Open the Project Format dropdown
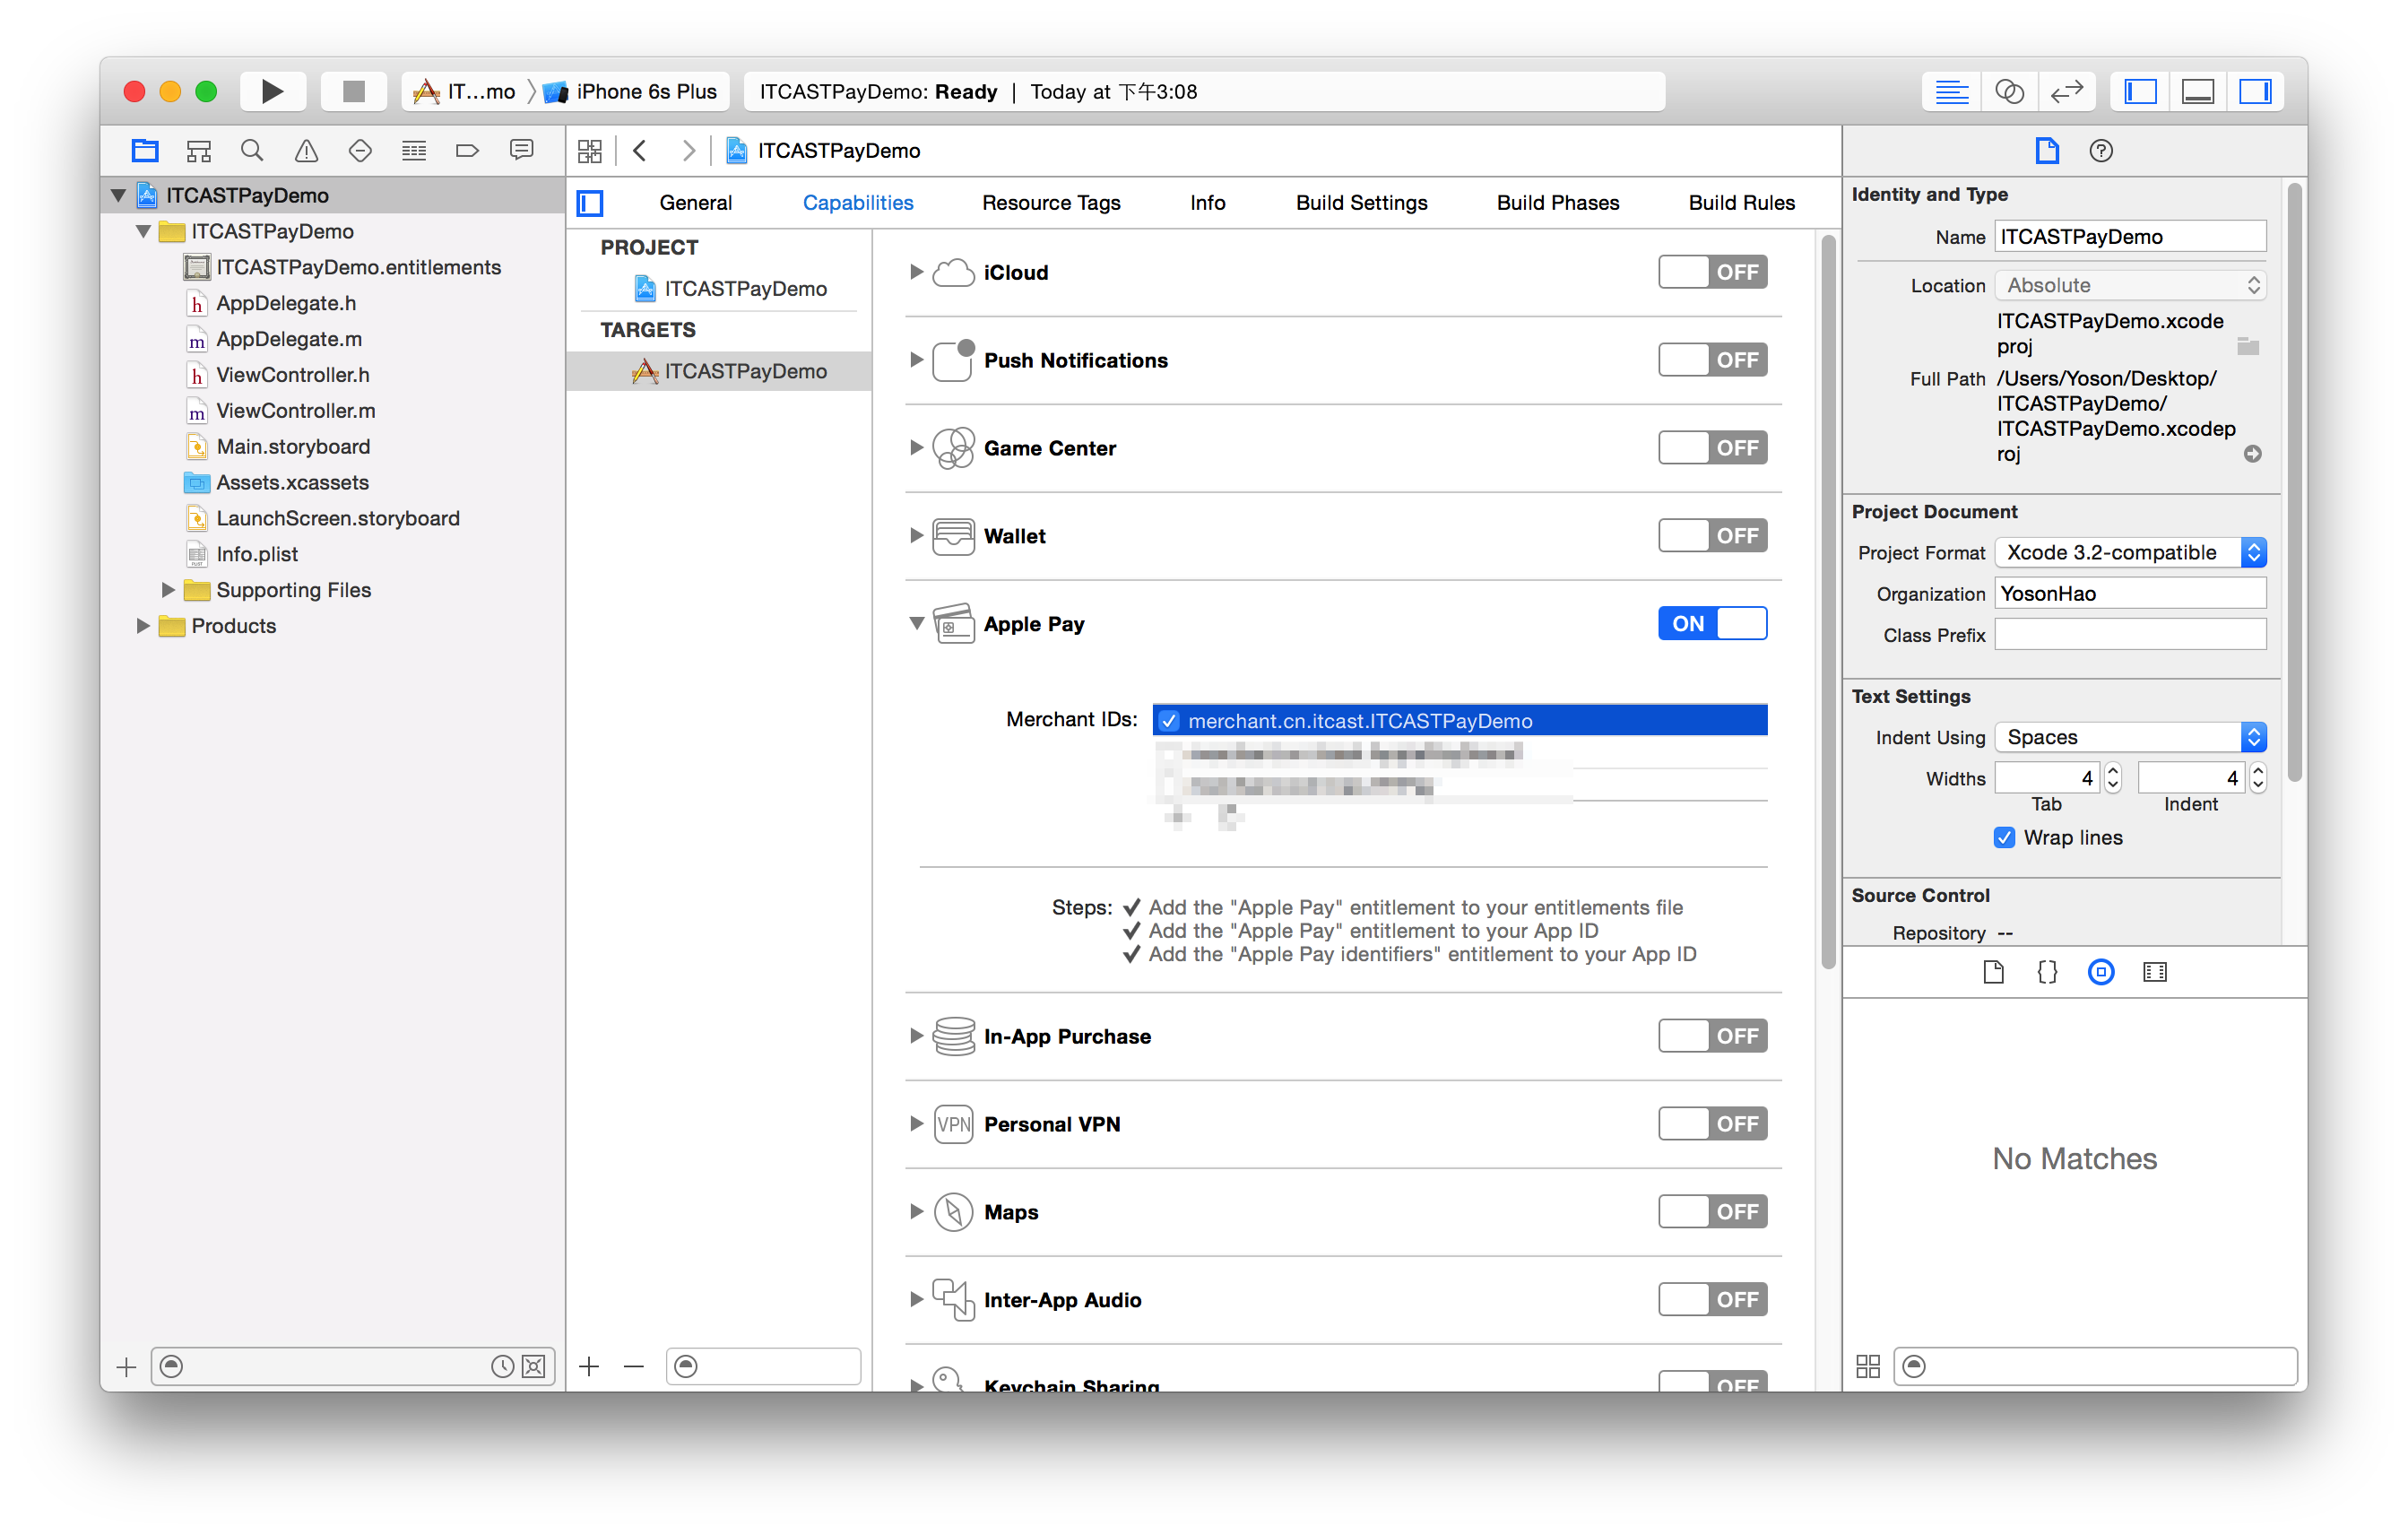Screen dimensions: 2408x1535 (2130, 553)
